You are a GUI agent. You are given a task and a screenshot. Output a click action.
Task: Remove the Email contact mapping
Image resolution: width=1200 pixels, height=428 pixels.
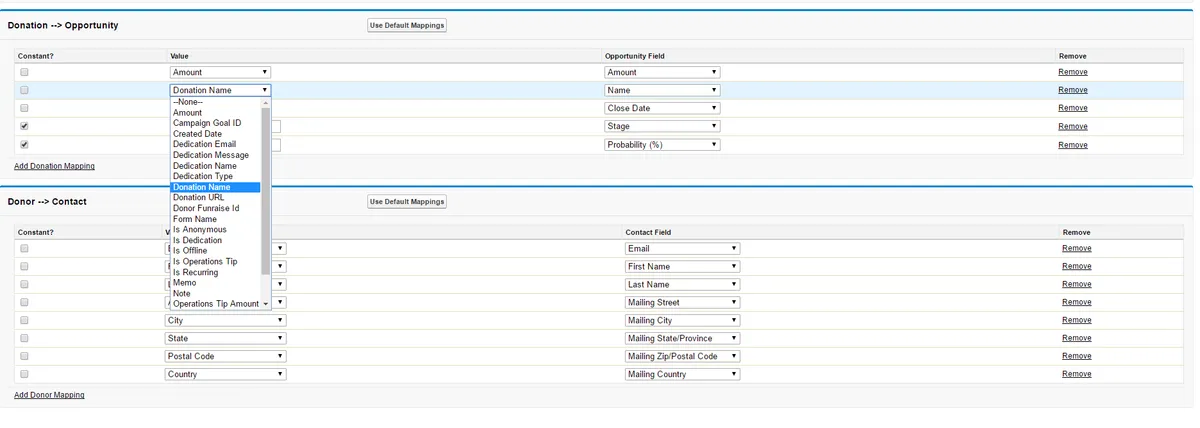[x=1077, y=248]
